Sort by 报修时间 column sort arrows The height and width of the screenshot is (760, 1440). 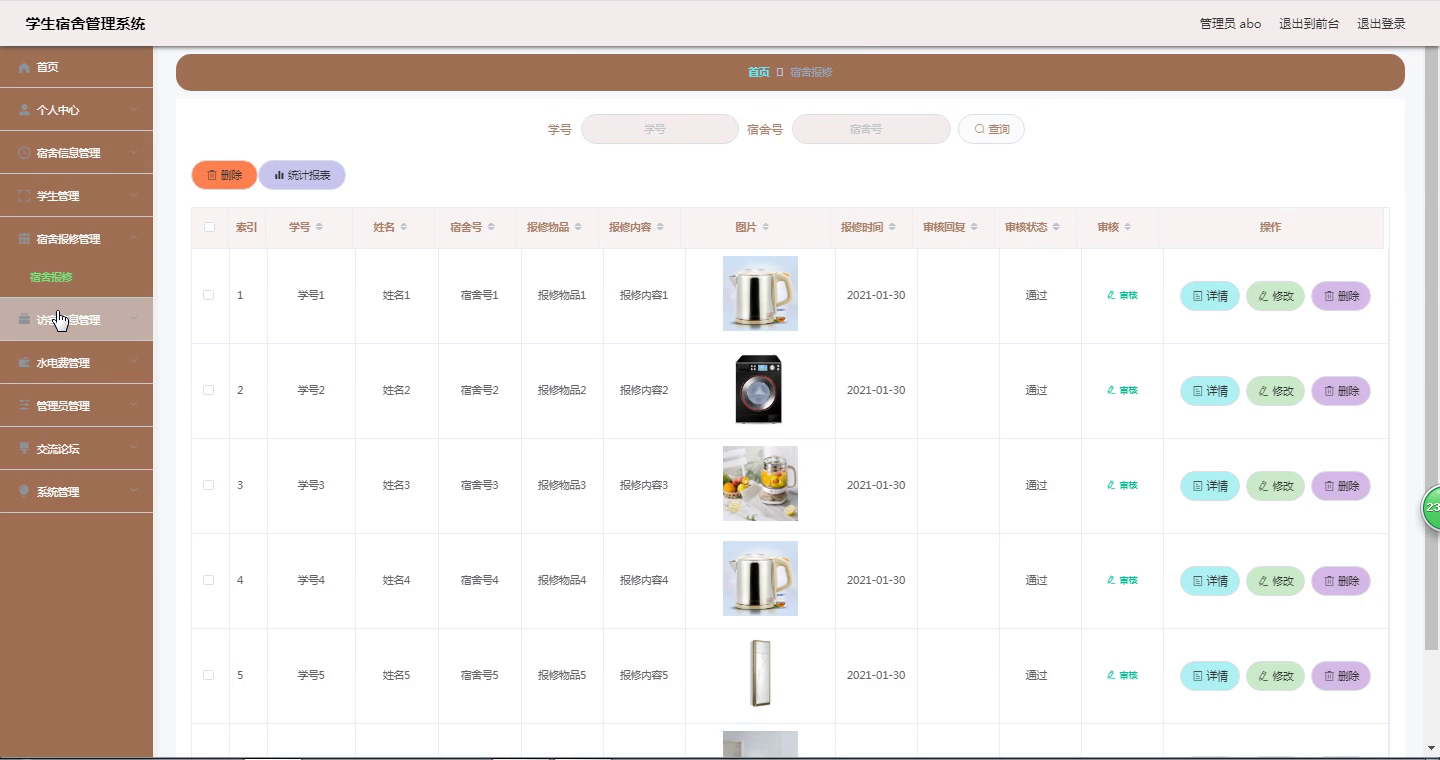point(892,227)
